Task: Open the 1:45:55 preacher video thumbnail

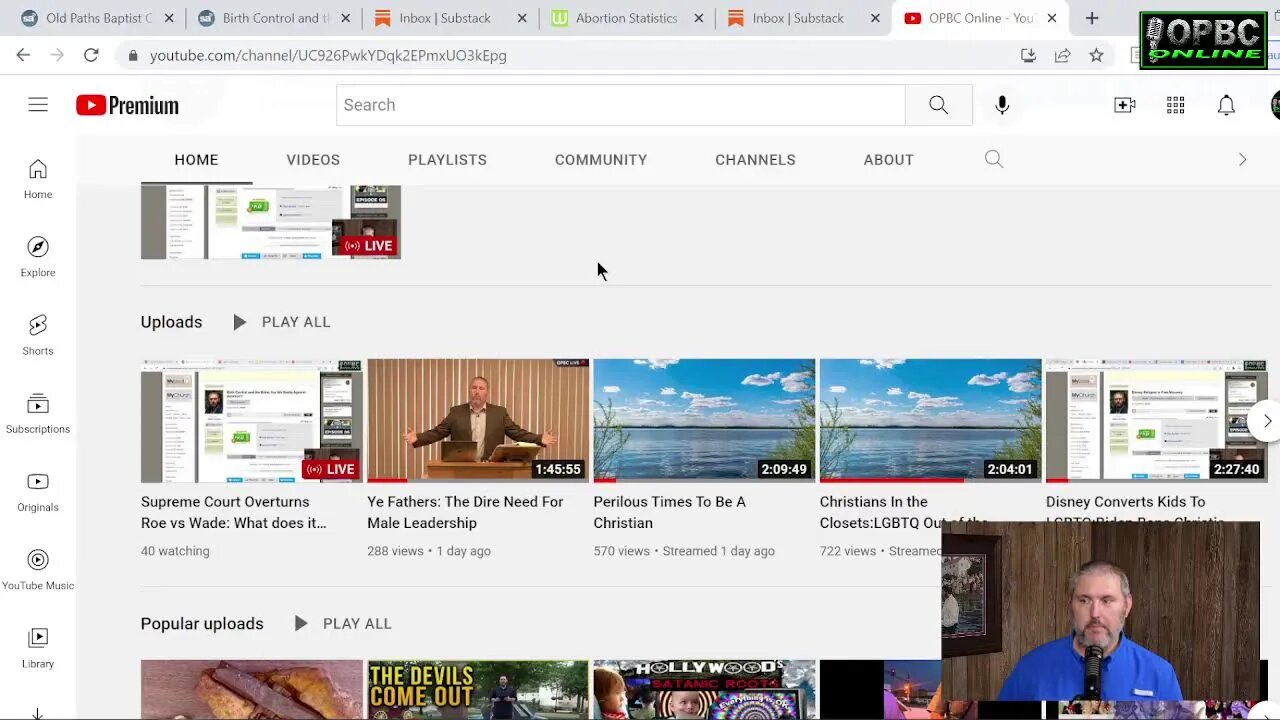Action: pyautogui.click(x=478, y=421)
